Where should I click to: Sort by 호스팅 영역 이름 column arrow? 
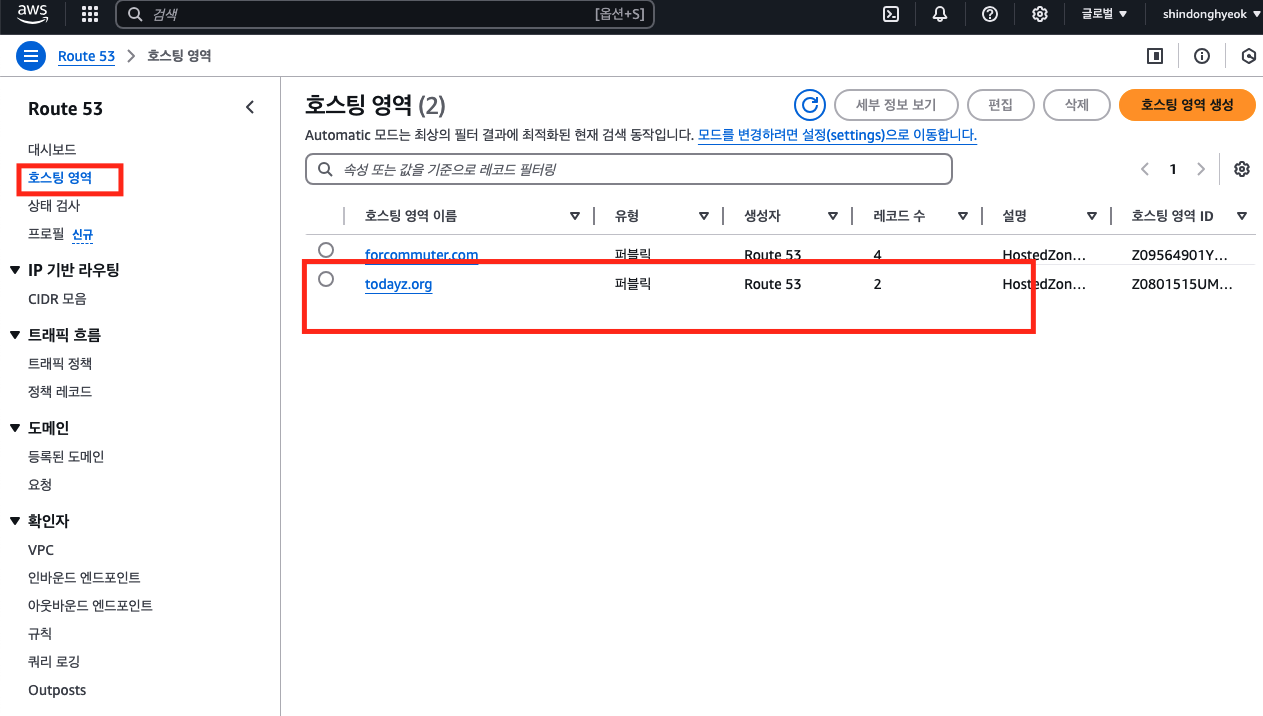tap(575, 216)
